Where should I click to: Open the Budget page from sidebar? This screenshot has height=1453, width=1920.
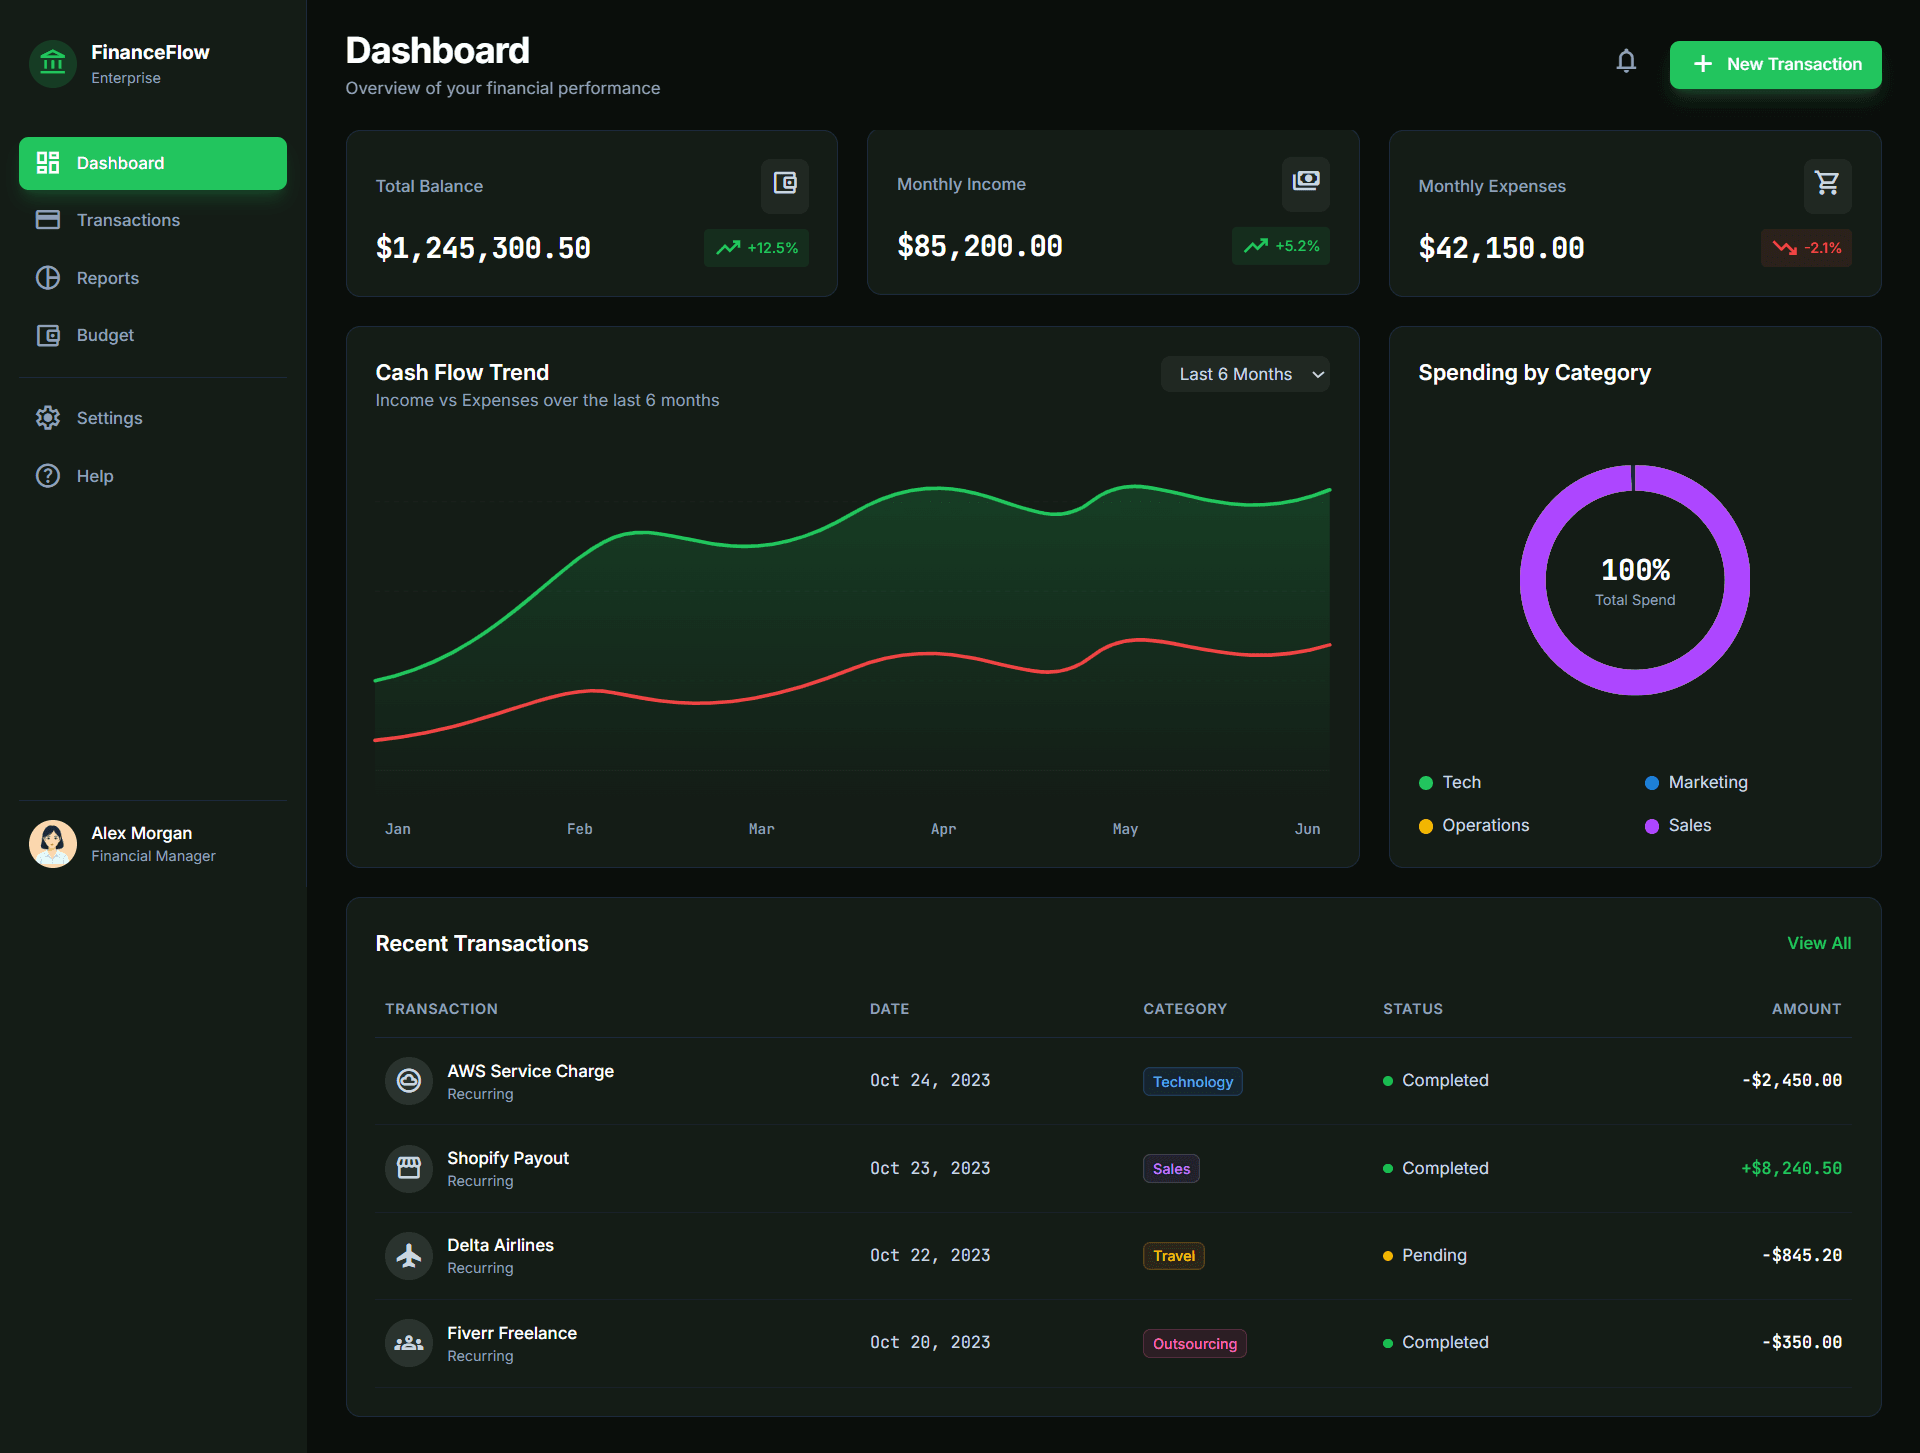(x=105, y=335)
